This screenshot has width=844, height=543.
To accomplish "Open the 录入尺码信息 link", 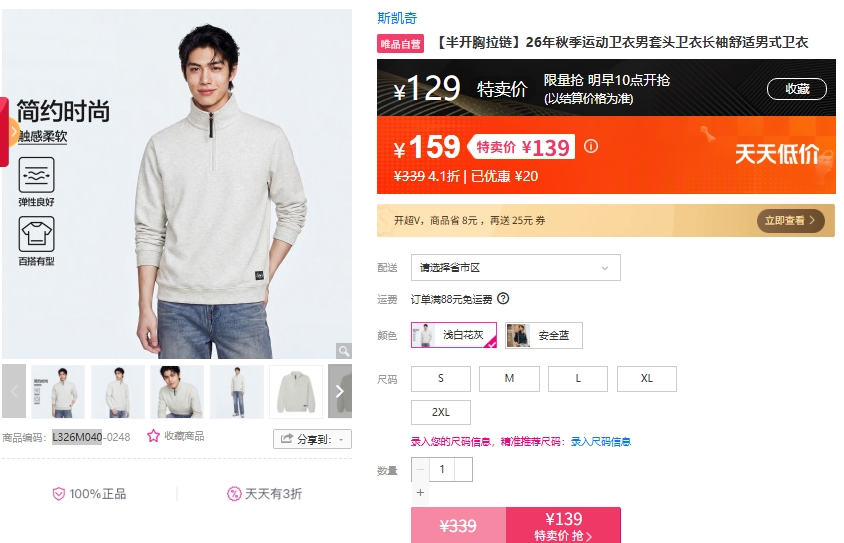I will point(601,442).
